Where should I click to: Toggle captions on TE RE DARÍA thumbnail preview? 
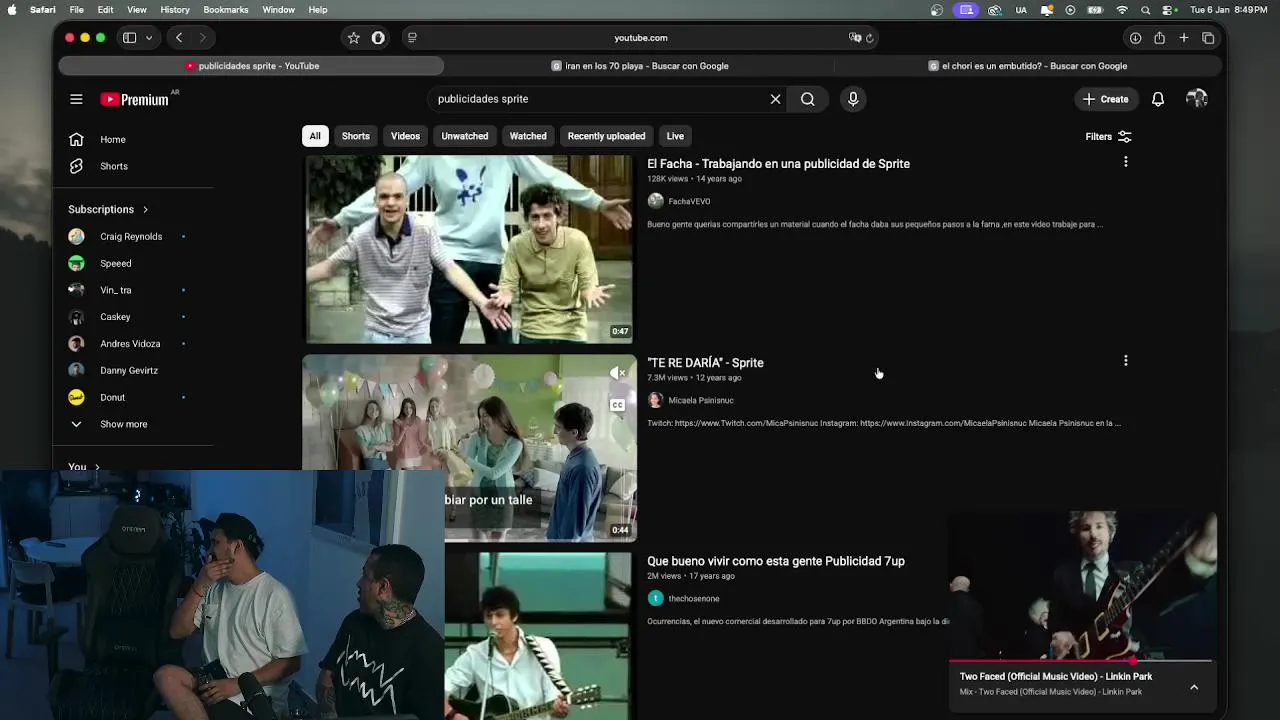click(x=617, y=405)
